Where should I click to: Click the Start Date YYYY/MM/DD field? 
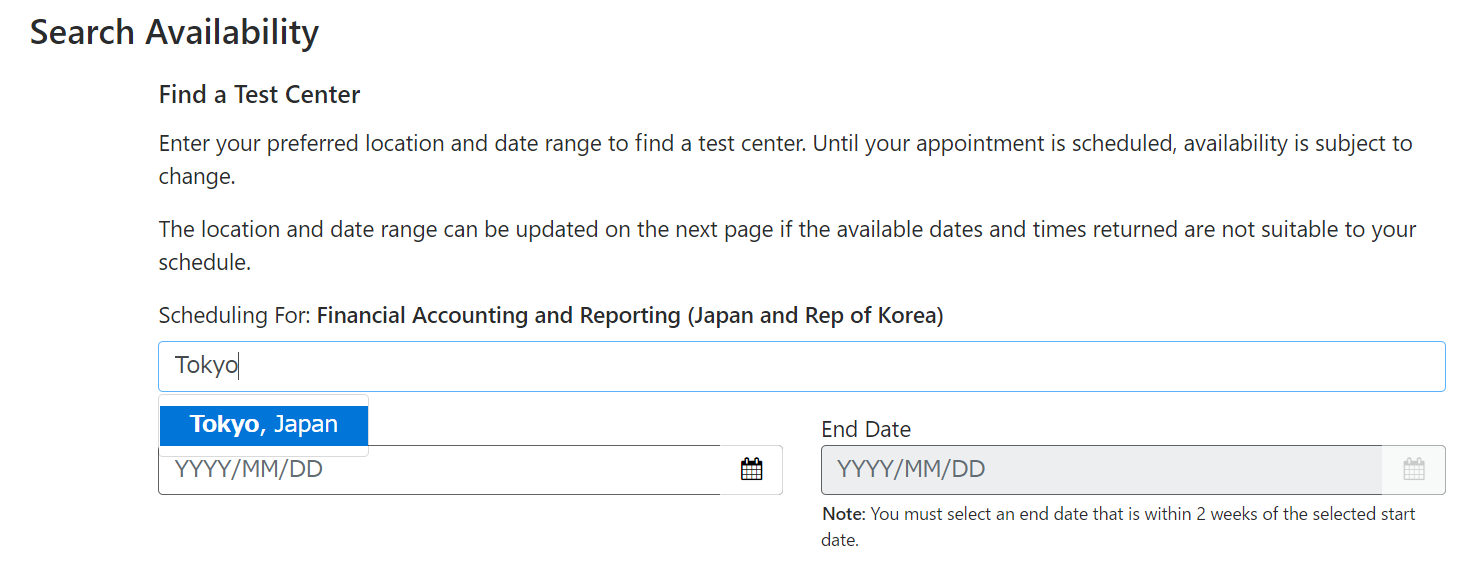(440, 469)
